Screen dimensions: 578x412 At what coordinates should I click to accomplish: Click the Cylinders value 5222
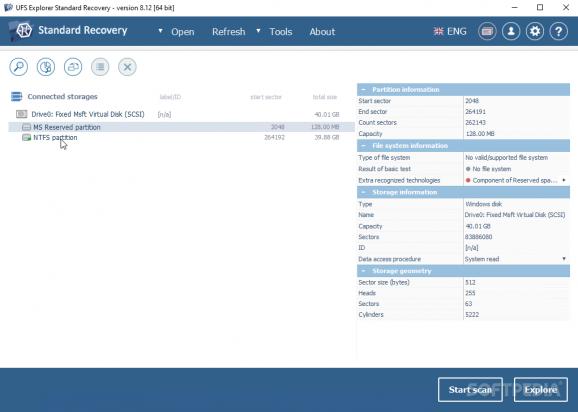click(x=472, y=314)
